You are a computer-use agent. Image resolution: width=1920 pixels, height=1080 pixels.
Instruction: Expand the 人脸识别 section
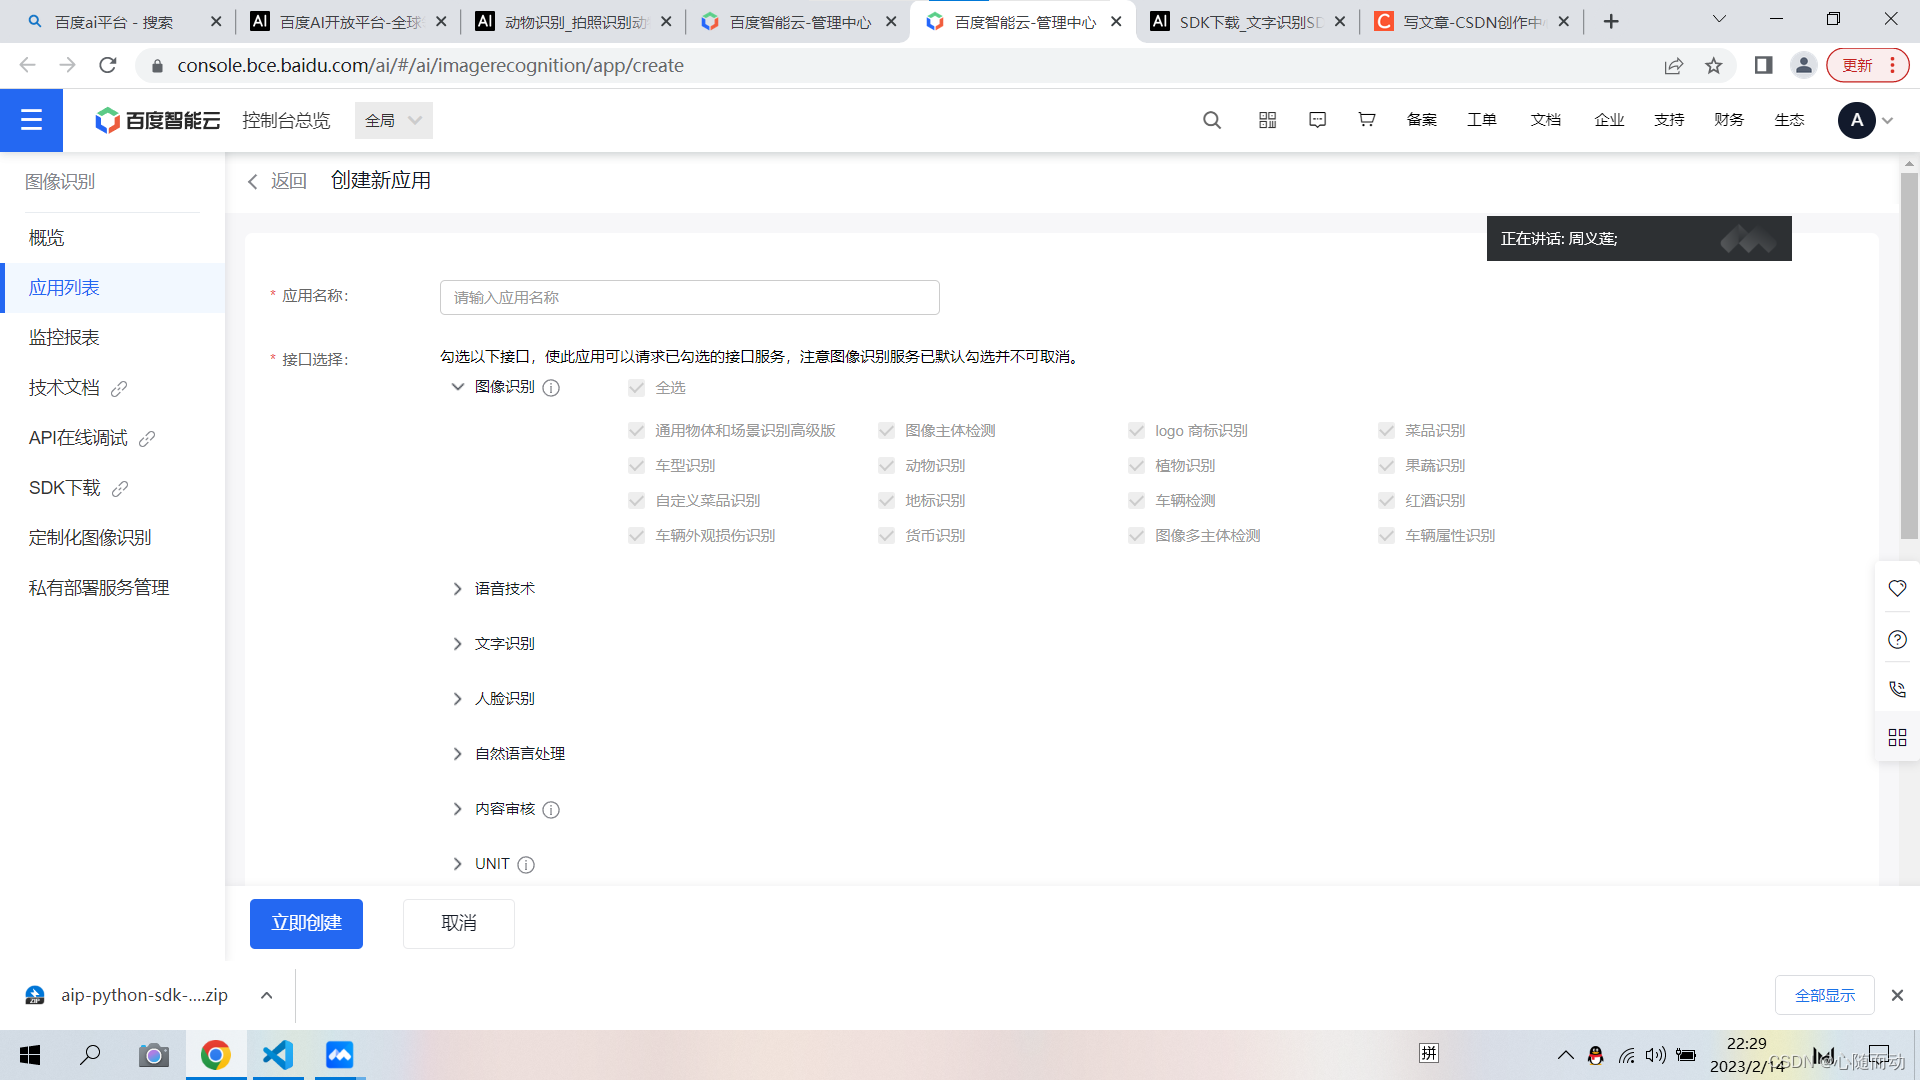tap(457, 699)
